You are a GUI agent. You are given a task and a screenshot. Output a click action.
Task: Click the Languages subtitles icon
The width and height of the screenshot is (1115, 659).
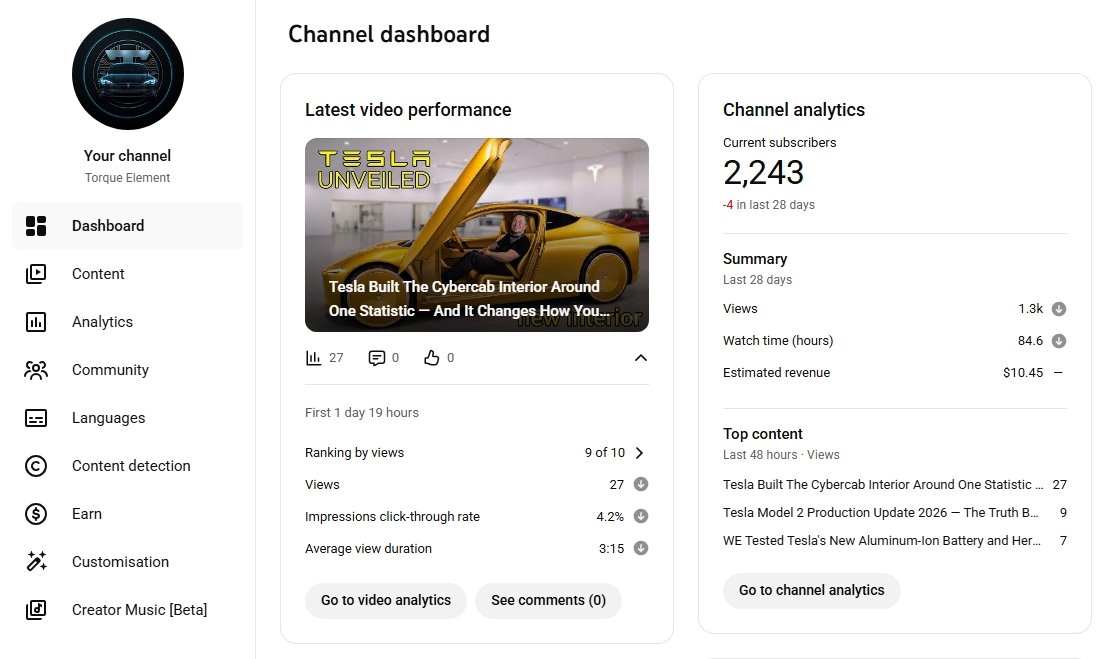36,418
